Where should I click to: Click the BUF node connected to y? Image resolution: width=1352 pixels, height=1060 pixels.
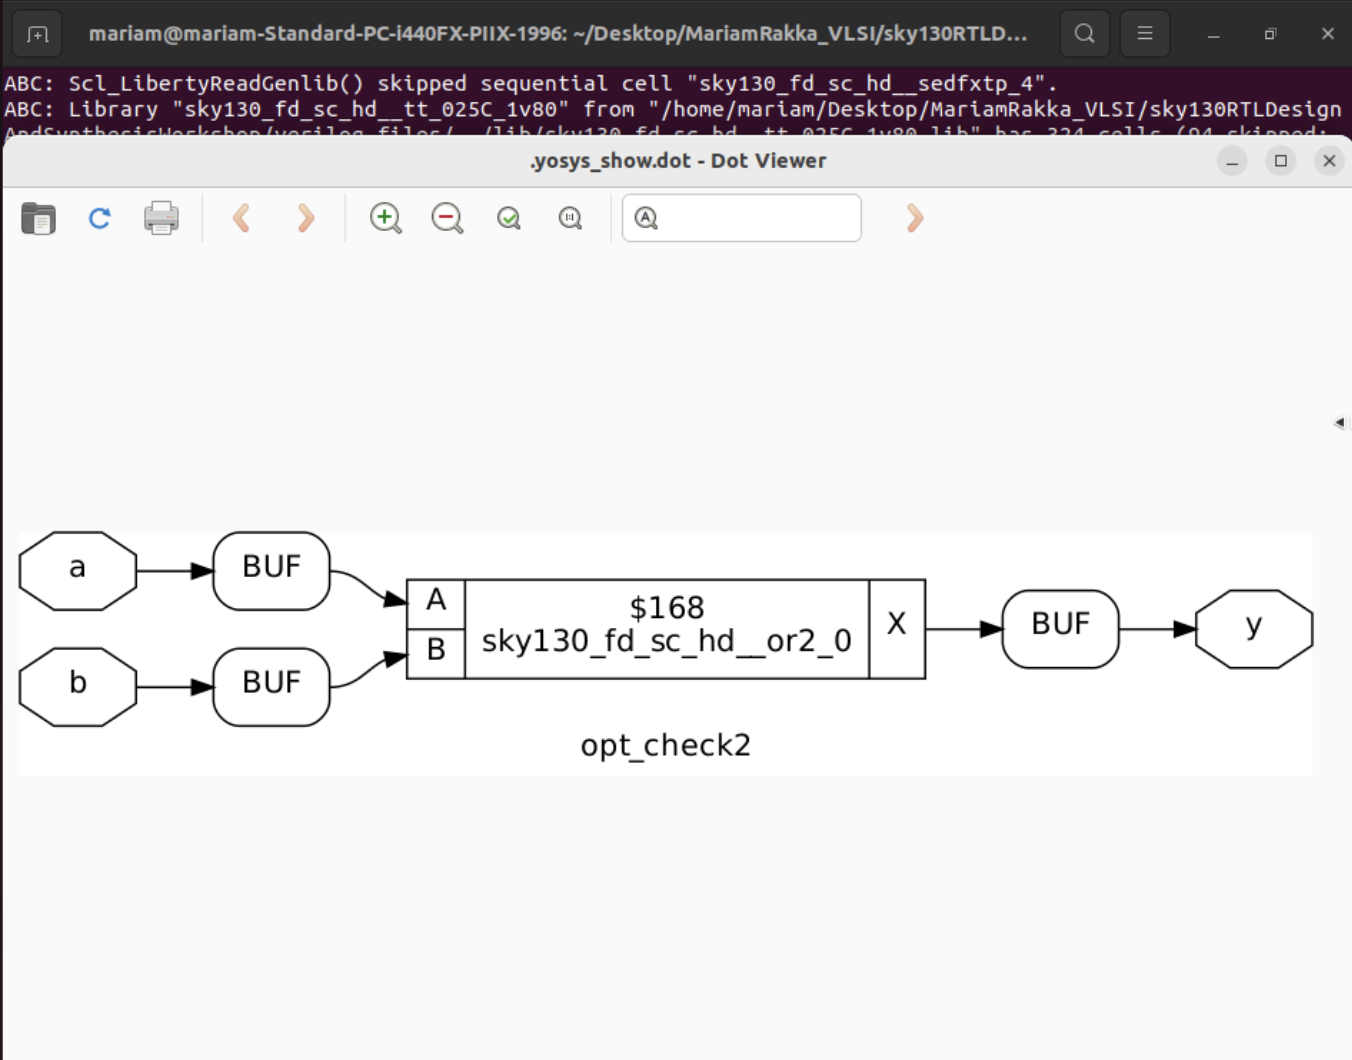(x=1060, y=627)
